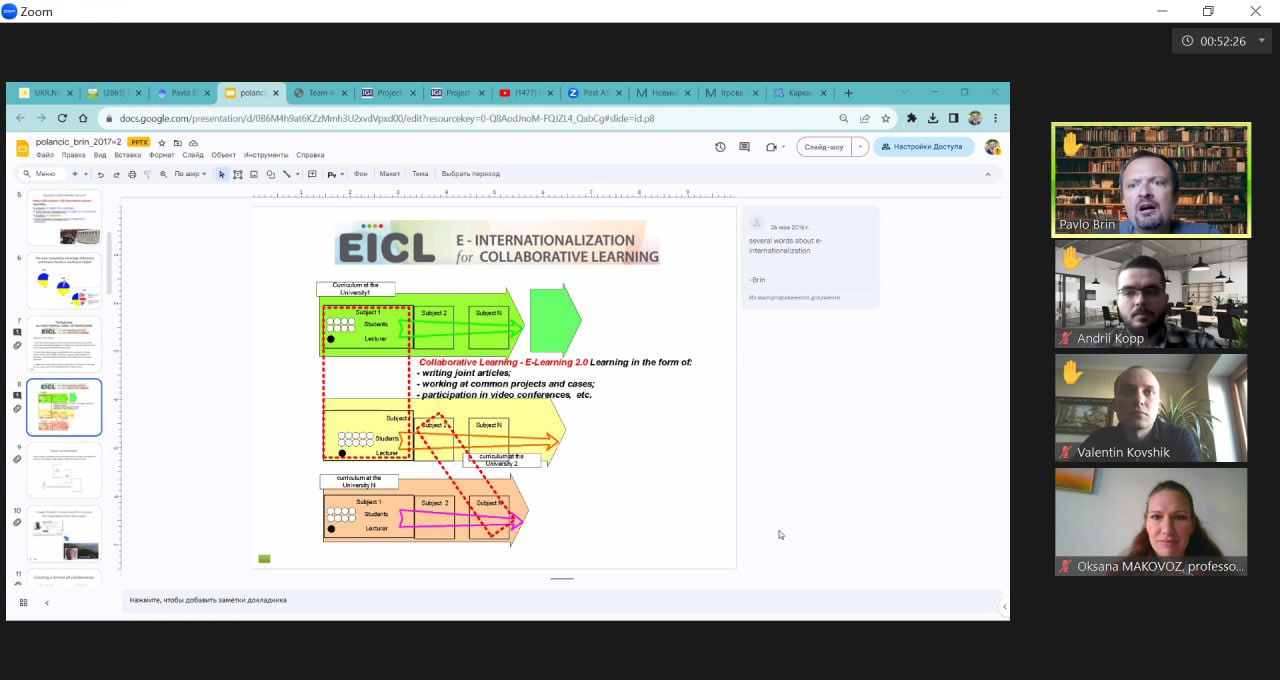This screenshot has width=1280, height=680.
Task: Expand line tool options arrow
Action: 298,174
